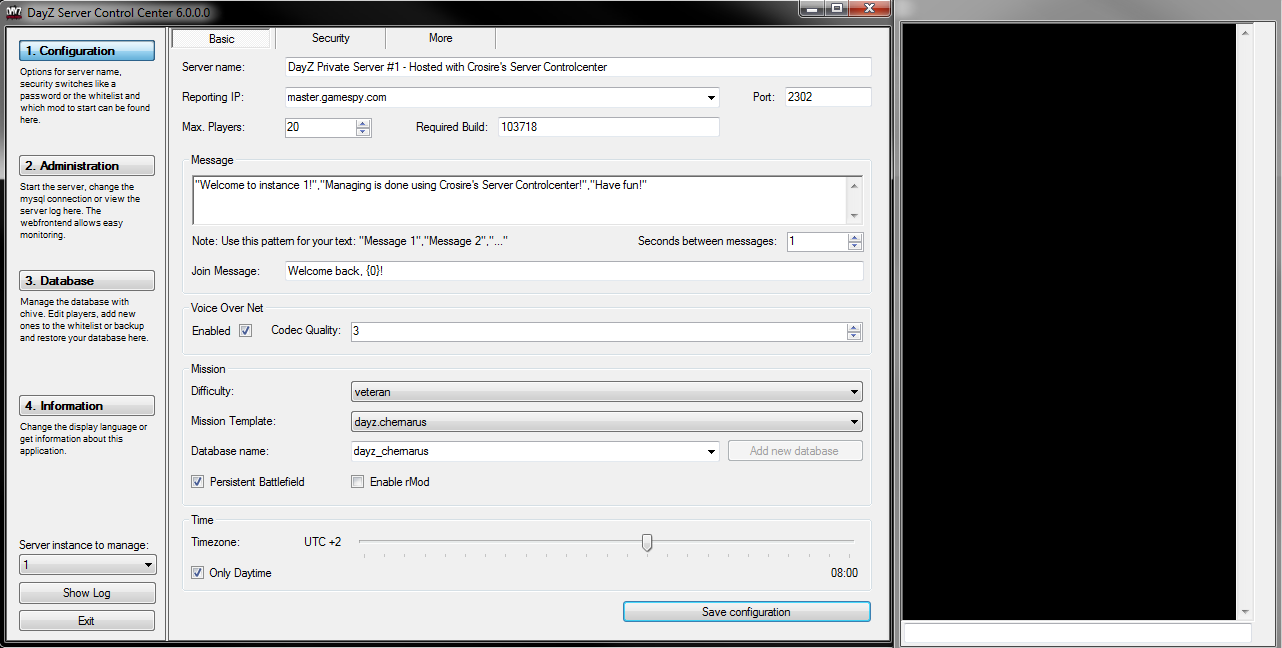Click the Codec Quality number field

pos(599,332)
